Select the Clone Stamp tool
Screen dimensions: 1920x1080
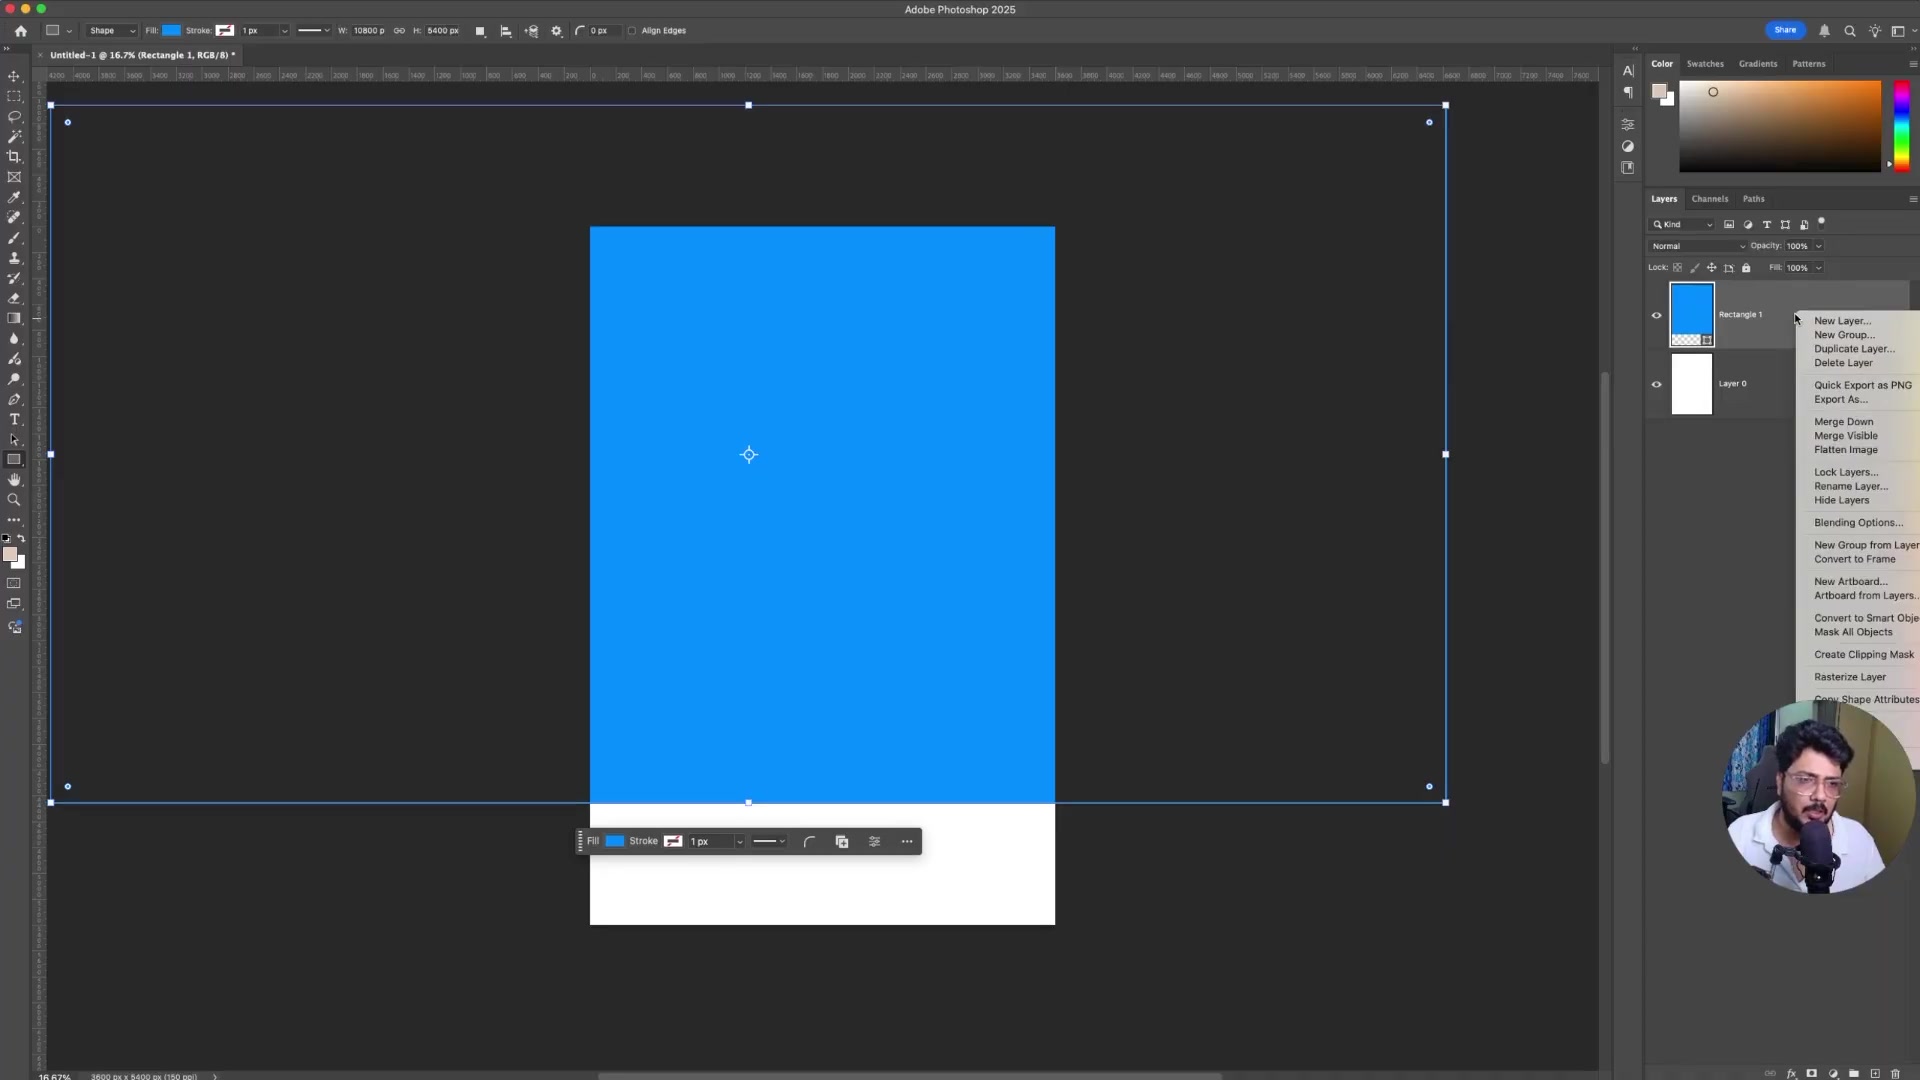click(x=14, y=258)
